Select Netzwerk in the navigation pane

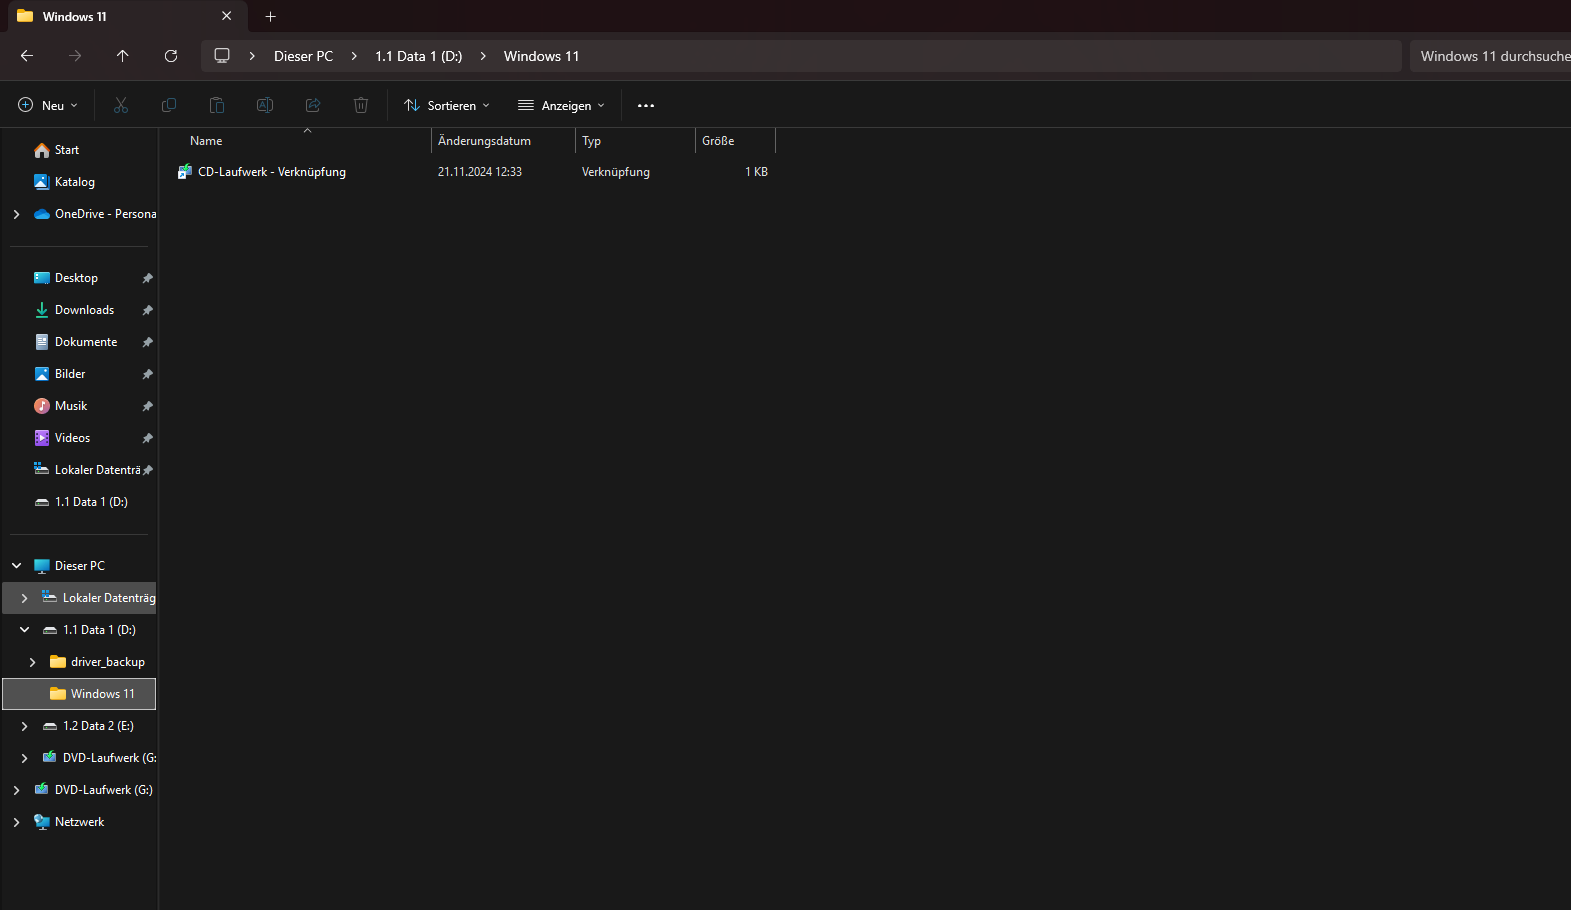coord(79,822)
